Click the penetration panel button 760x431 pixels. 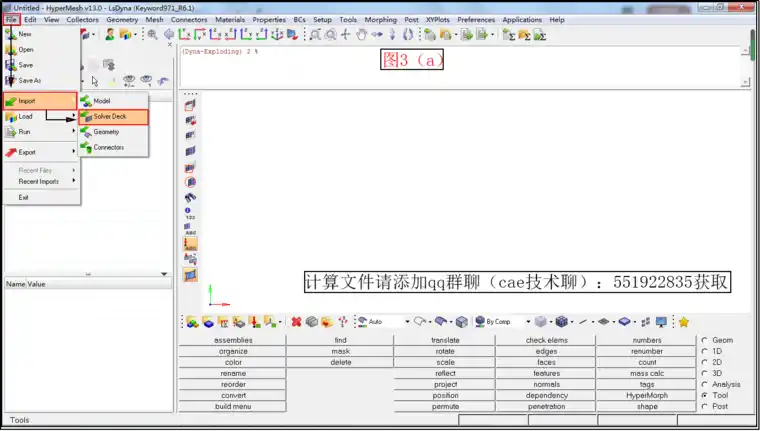click(546, 407)
